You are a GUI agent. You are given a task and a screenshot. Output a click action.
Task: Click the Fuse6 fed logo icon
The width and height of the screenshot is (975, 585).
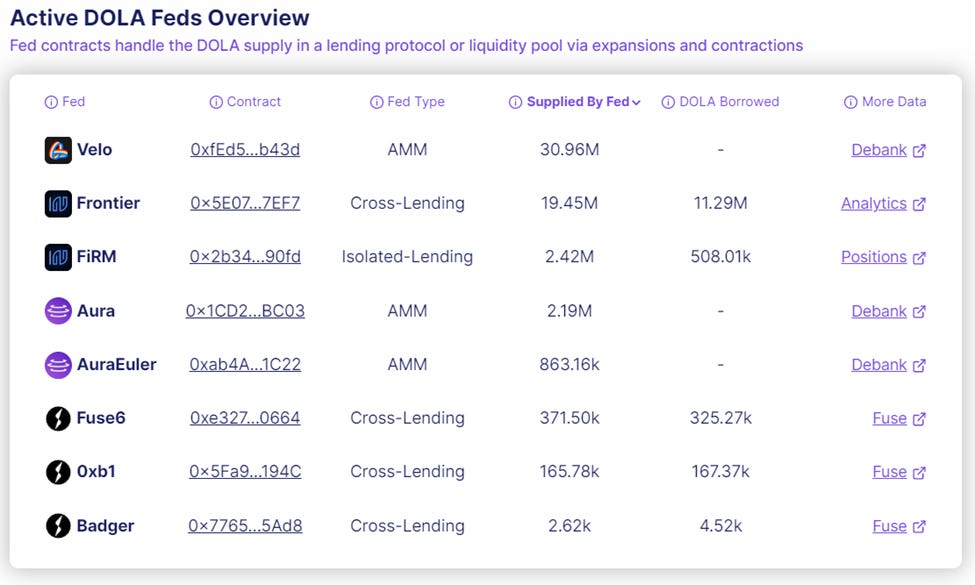click(58, 418)
